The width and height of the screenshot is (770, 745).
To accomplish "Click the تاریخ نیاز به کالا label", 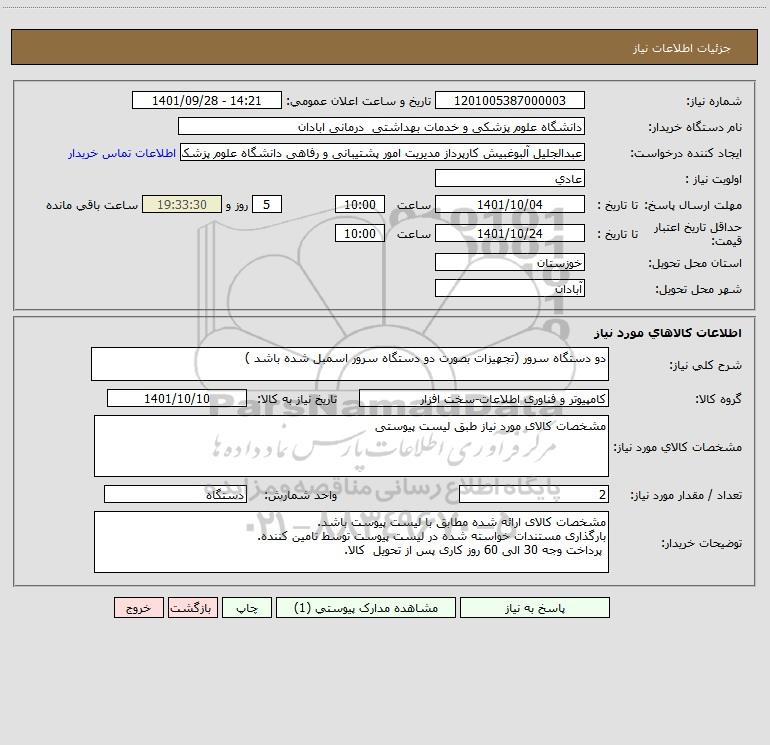I will pyautogui.click(x=298, y=399).
